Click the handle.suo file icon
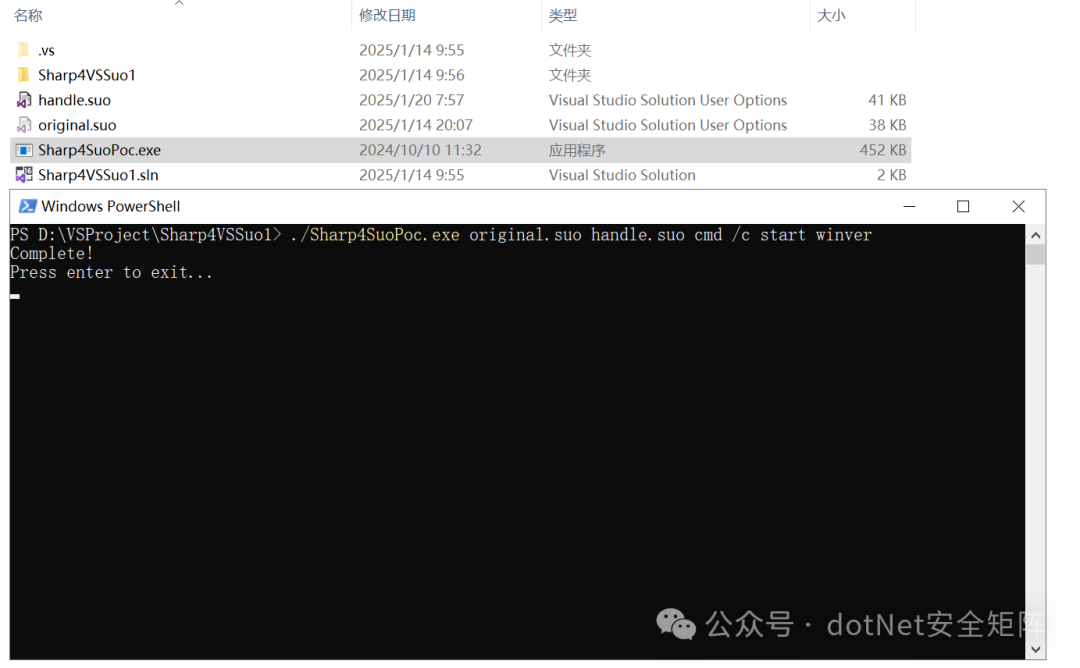 pos(23,100)
